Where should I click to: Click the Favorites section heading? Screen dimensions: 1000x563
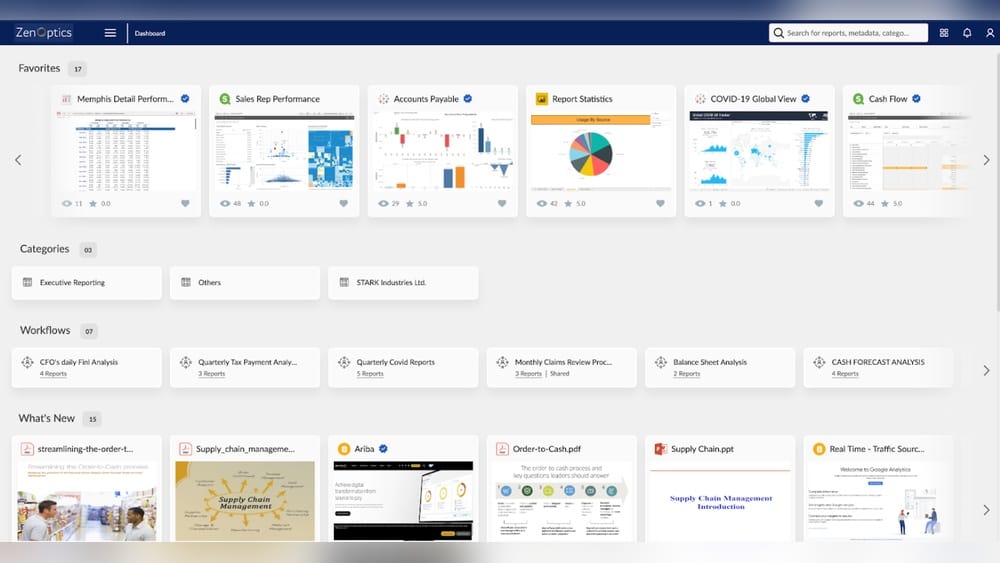click(x=39, y=68)
